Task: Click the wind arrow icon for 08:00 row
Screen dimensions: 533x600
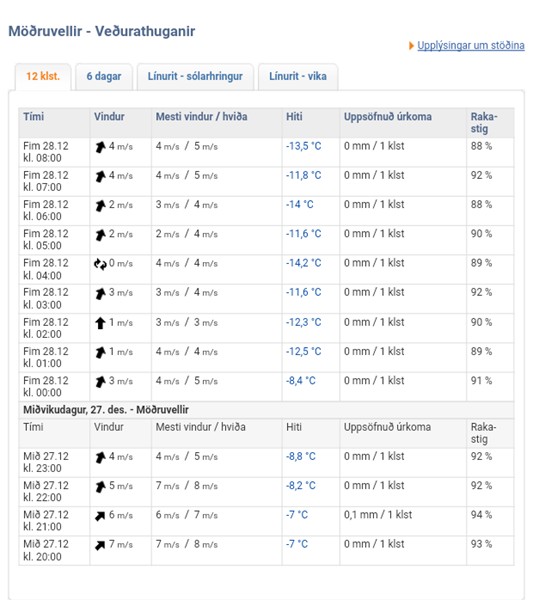Action: click(x=100, y=147)
